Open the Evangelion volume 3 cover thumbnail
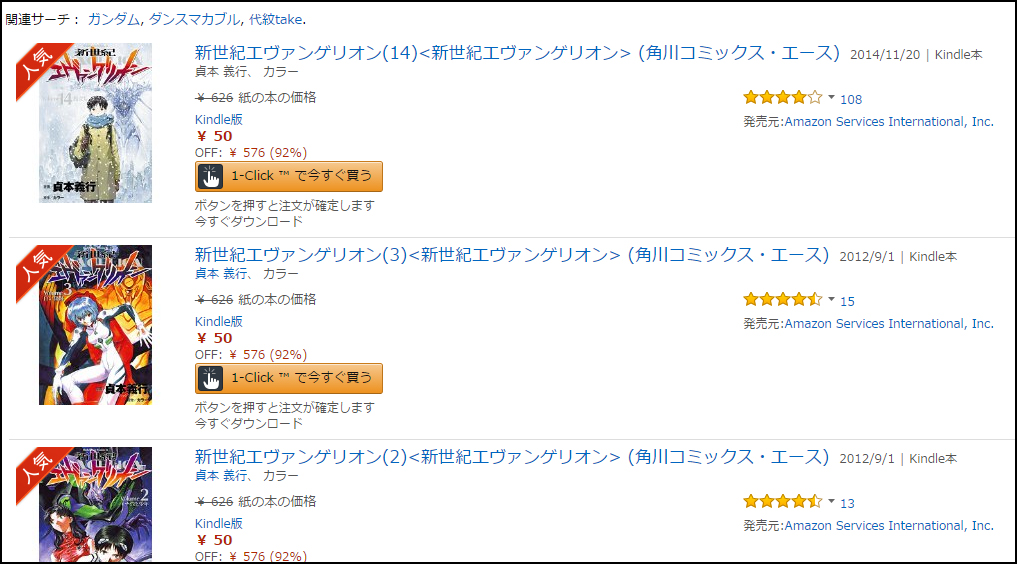 [95, 325]
